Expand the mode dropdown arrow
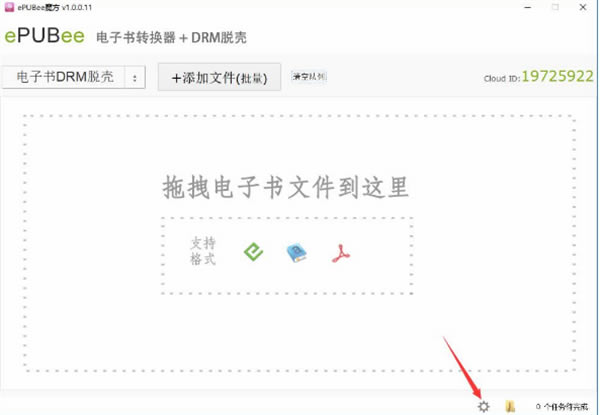 [135, 78]
